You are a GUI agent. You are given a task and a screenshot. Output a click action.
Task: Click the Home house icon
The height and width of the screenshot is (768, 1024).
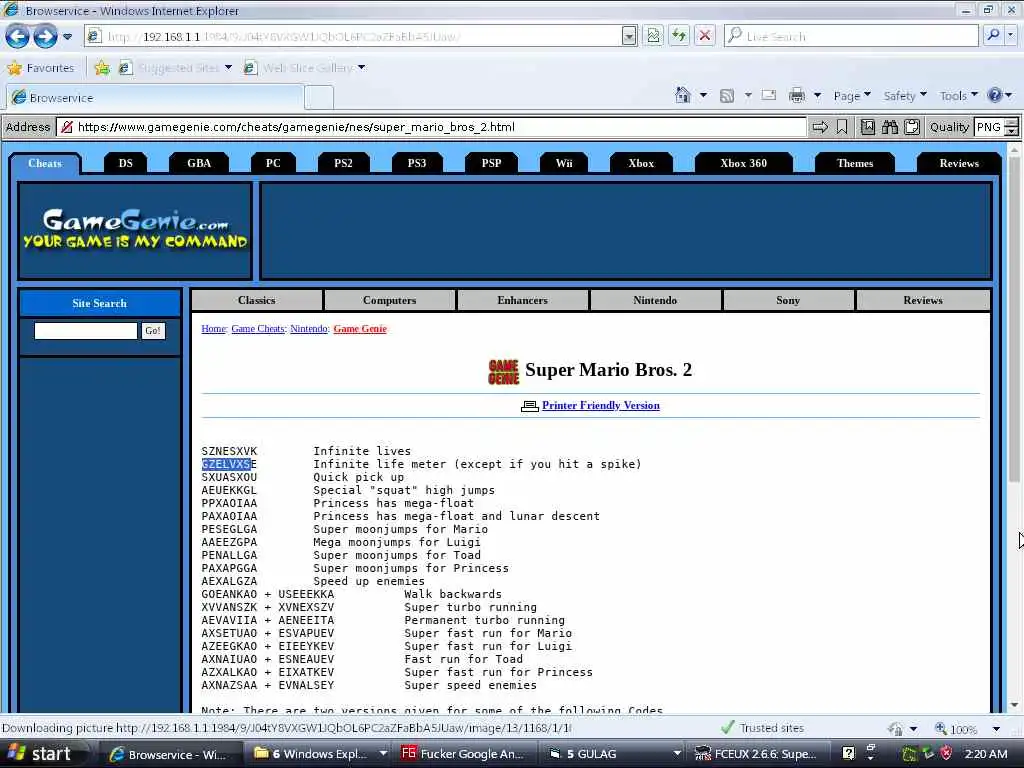point(682,95)
